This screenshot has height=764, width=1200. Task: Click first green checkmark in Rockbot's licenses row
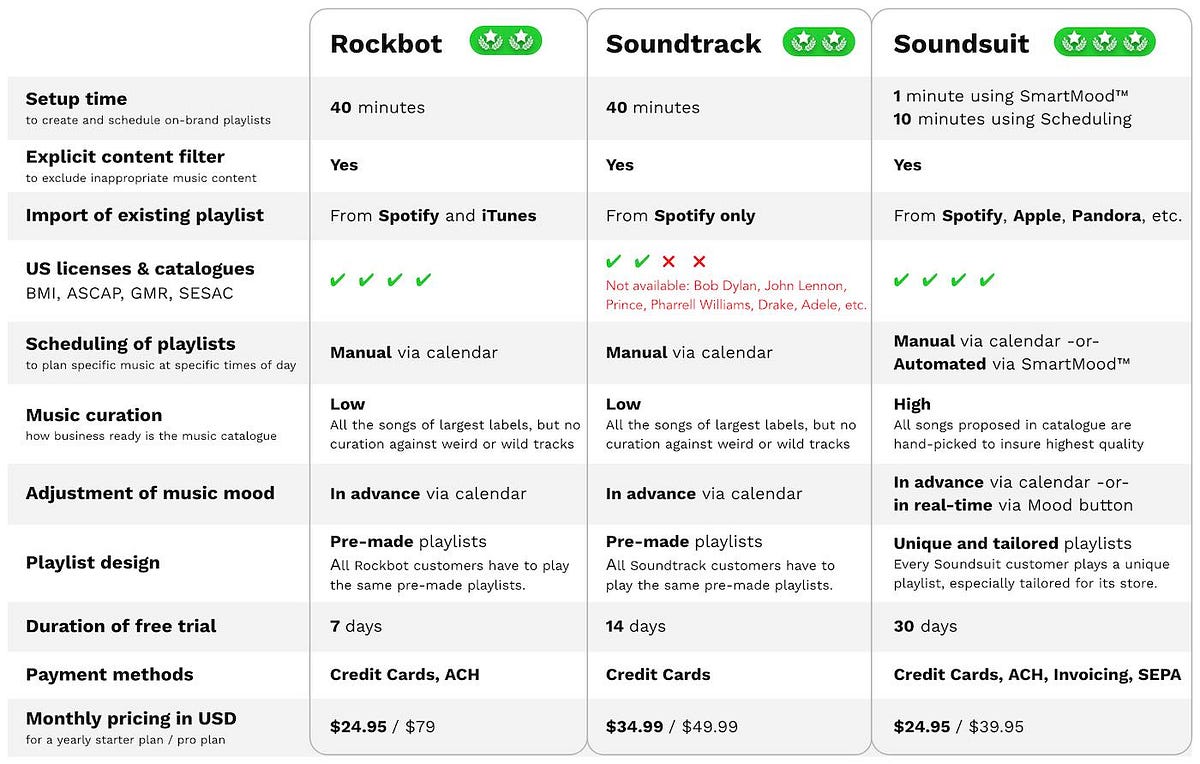[x=338, y=280]
